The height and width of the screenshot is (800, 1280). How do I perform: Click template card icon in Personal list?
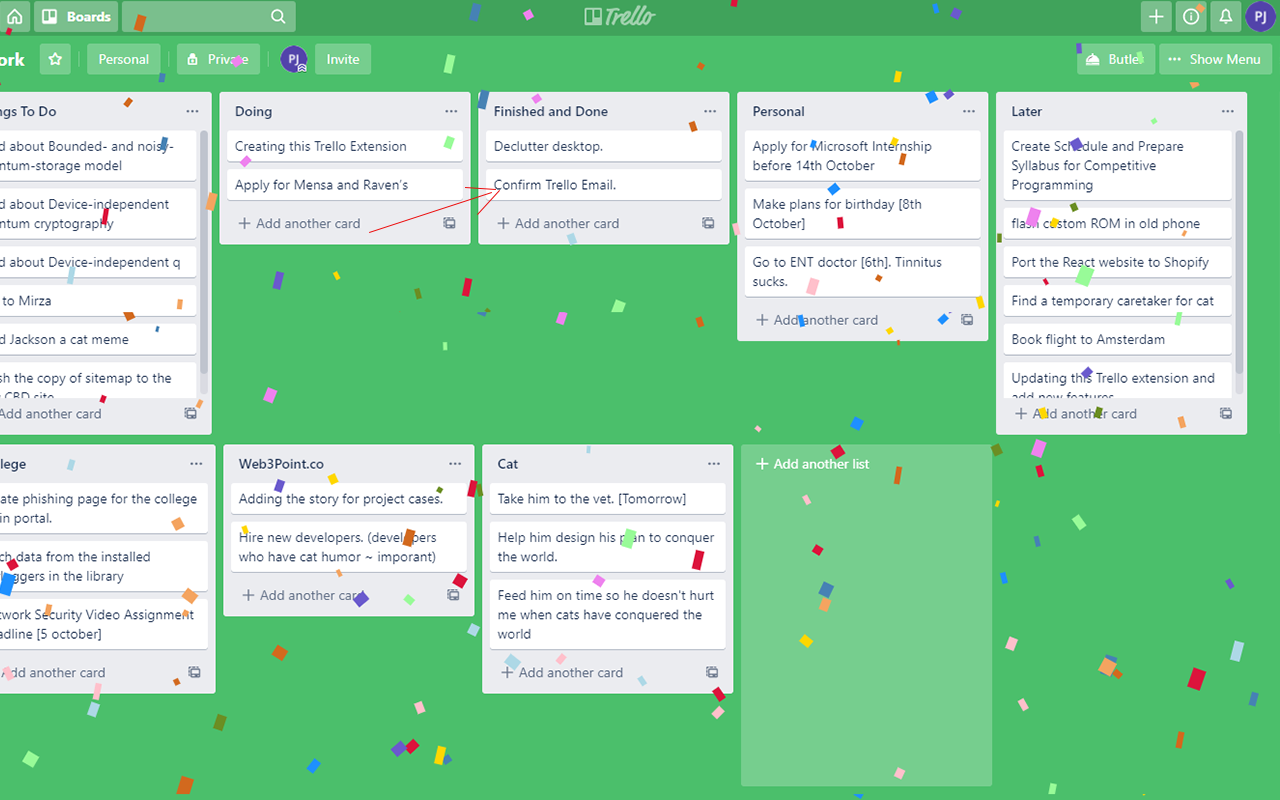pos(967,320)
